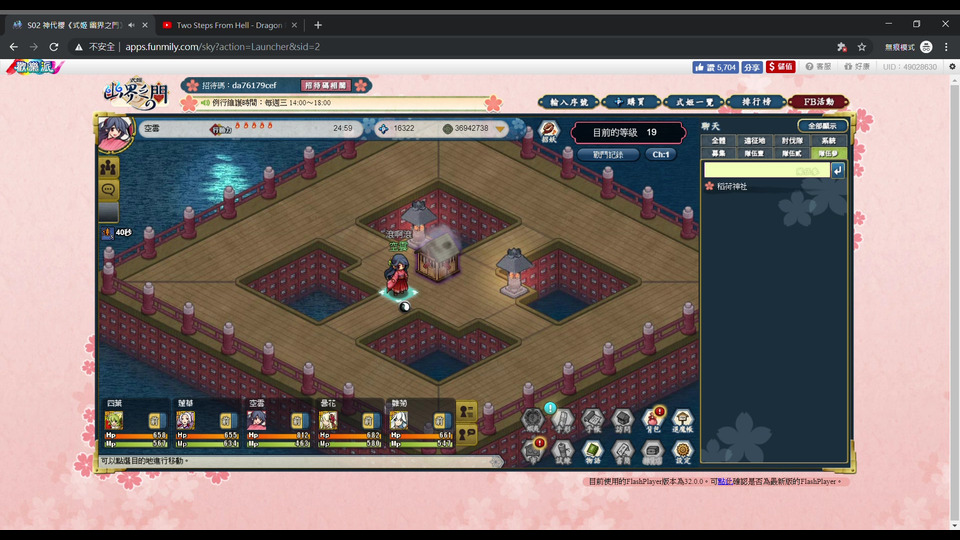Screen dimensions: 960x540
Task: Select the 討伐隊 chat tab
Action: point(792,141)
